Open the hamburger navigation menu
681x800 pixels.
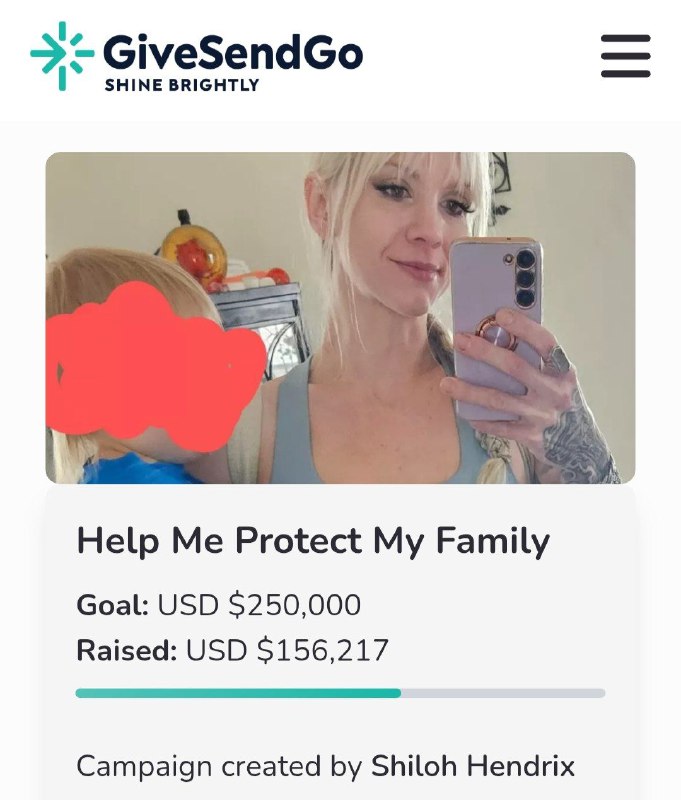point(625,56)
